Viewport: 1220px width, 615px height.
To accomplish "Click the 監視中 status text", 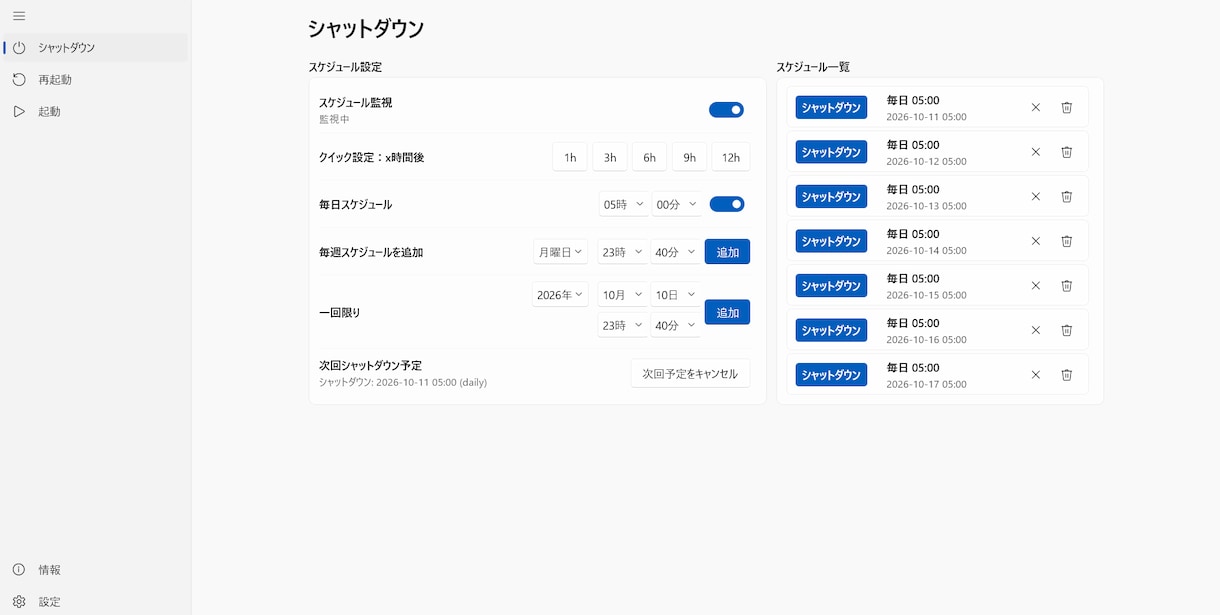I will [334, 119].
